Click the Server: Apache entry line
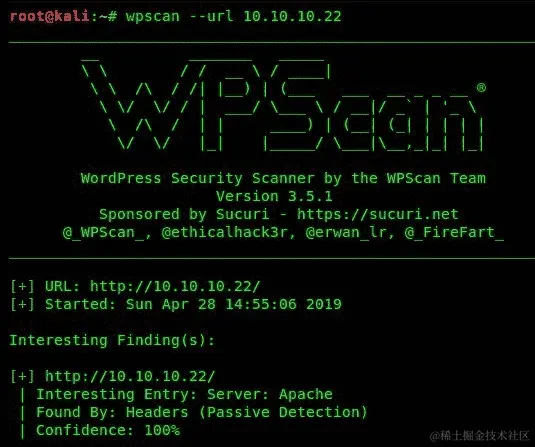Viewport: 535px width, 447px height. [184, 394]
